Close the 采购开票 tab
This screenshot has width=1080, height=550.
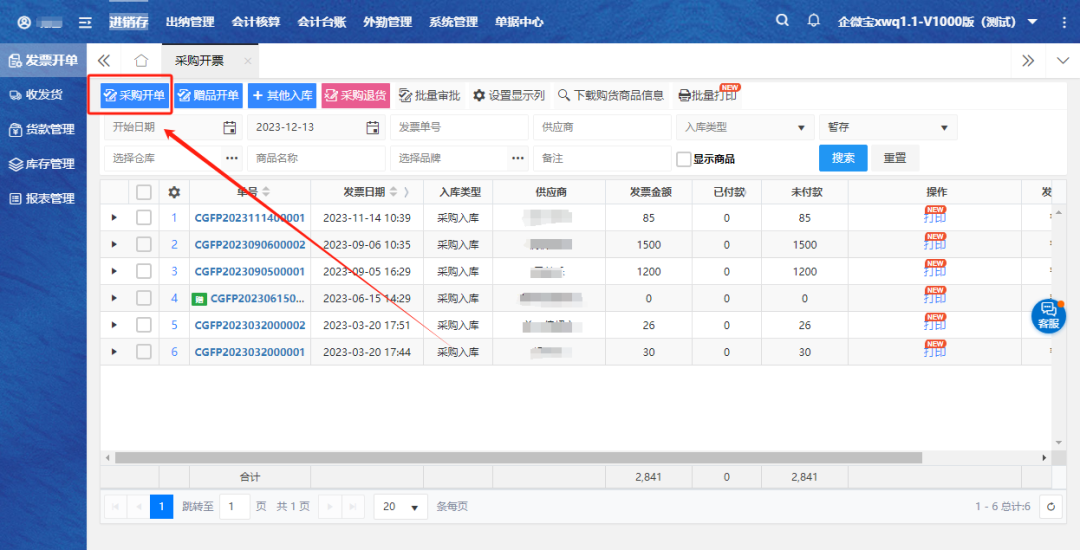[247, 61]
